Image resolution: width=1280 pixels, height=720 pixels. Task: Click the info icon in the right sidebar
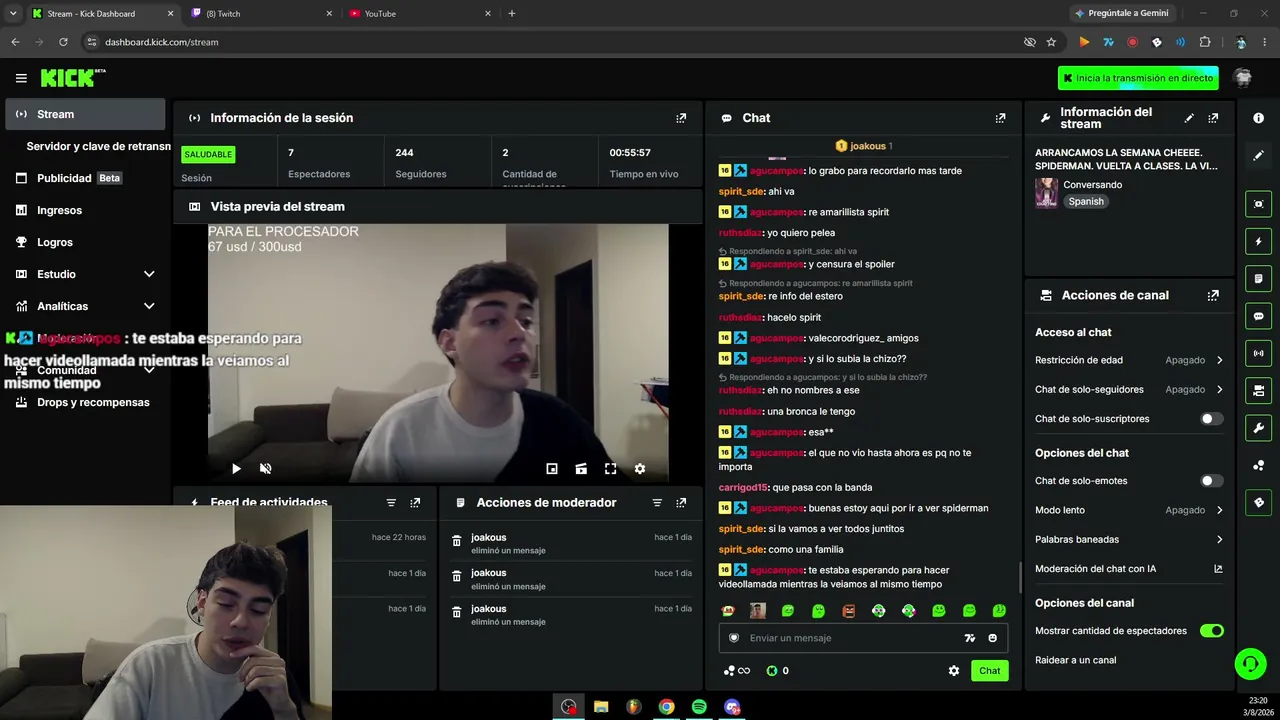pyautogui.click(x=1259, y=118)
